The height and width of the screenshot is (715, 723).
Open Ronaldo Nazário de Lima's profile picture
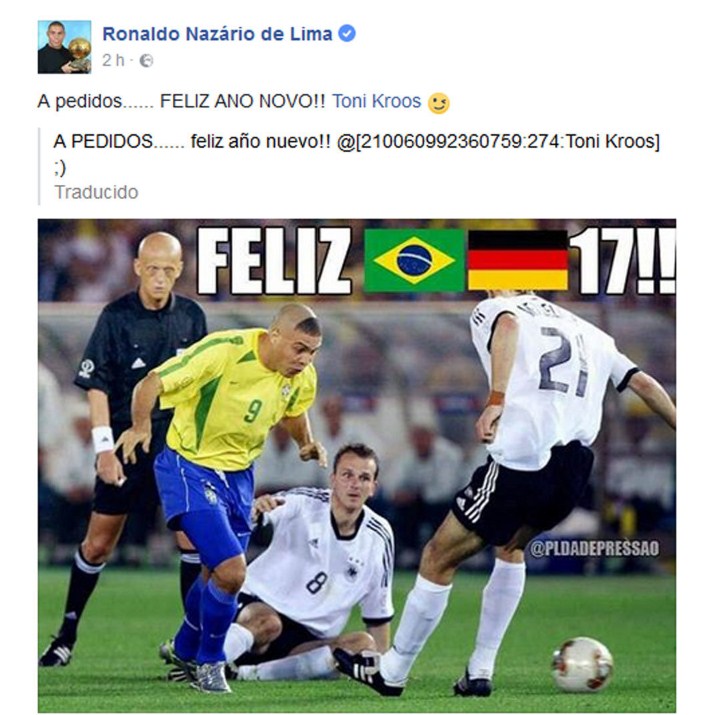click(x=65, y=47)
